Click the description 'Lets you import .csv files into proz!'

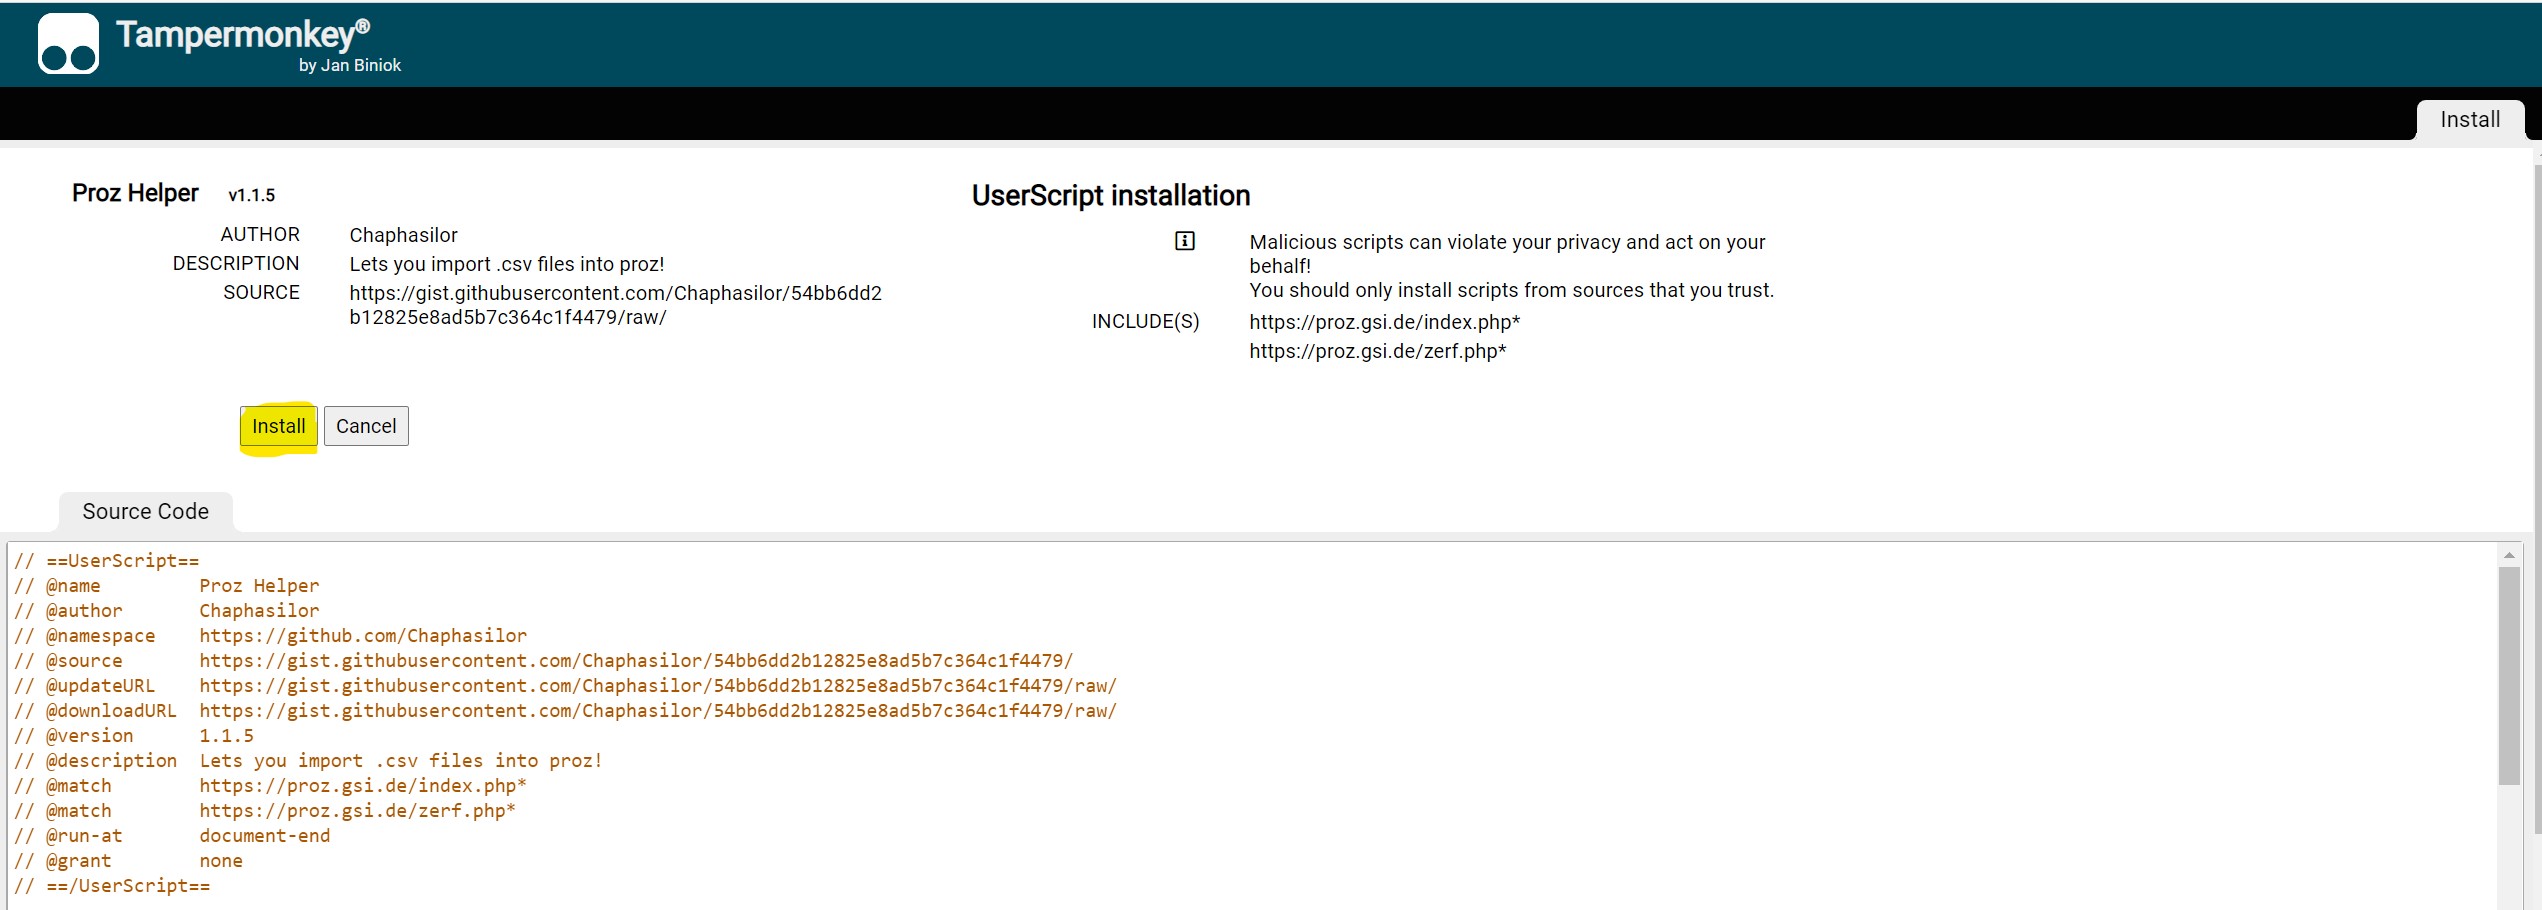(x=507, y=264)
